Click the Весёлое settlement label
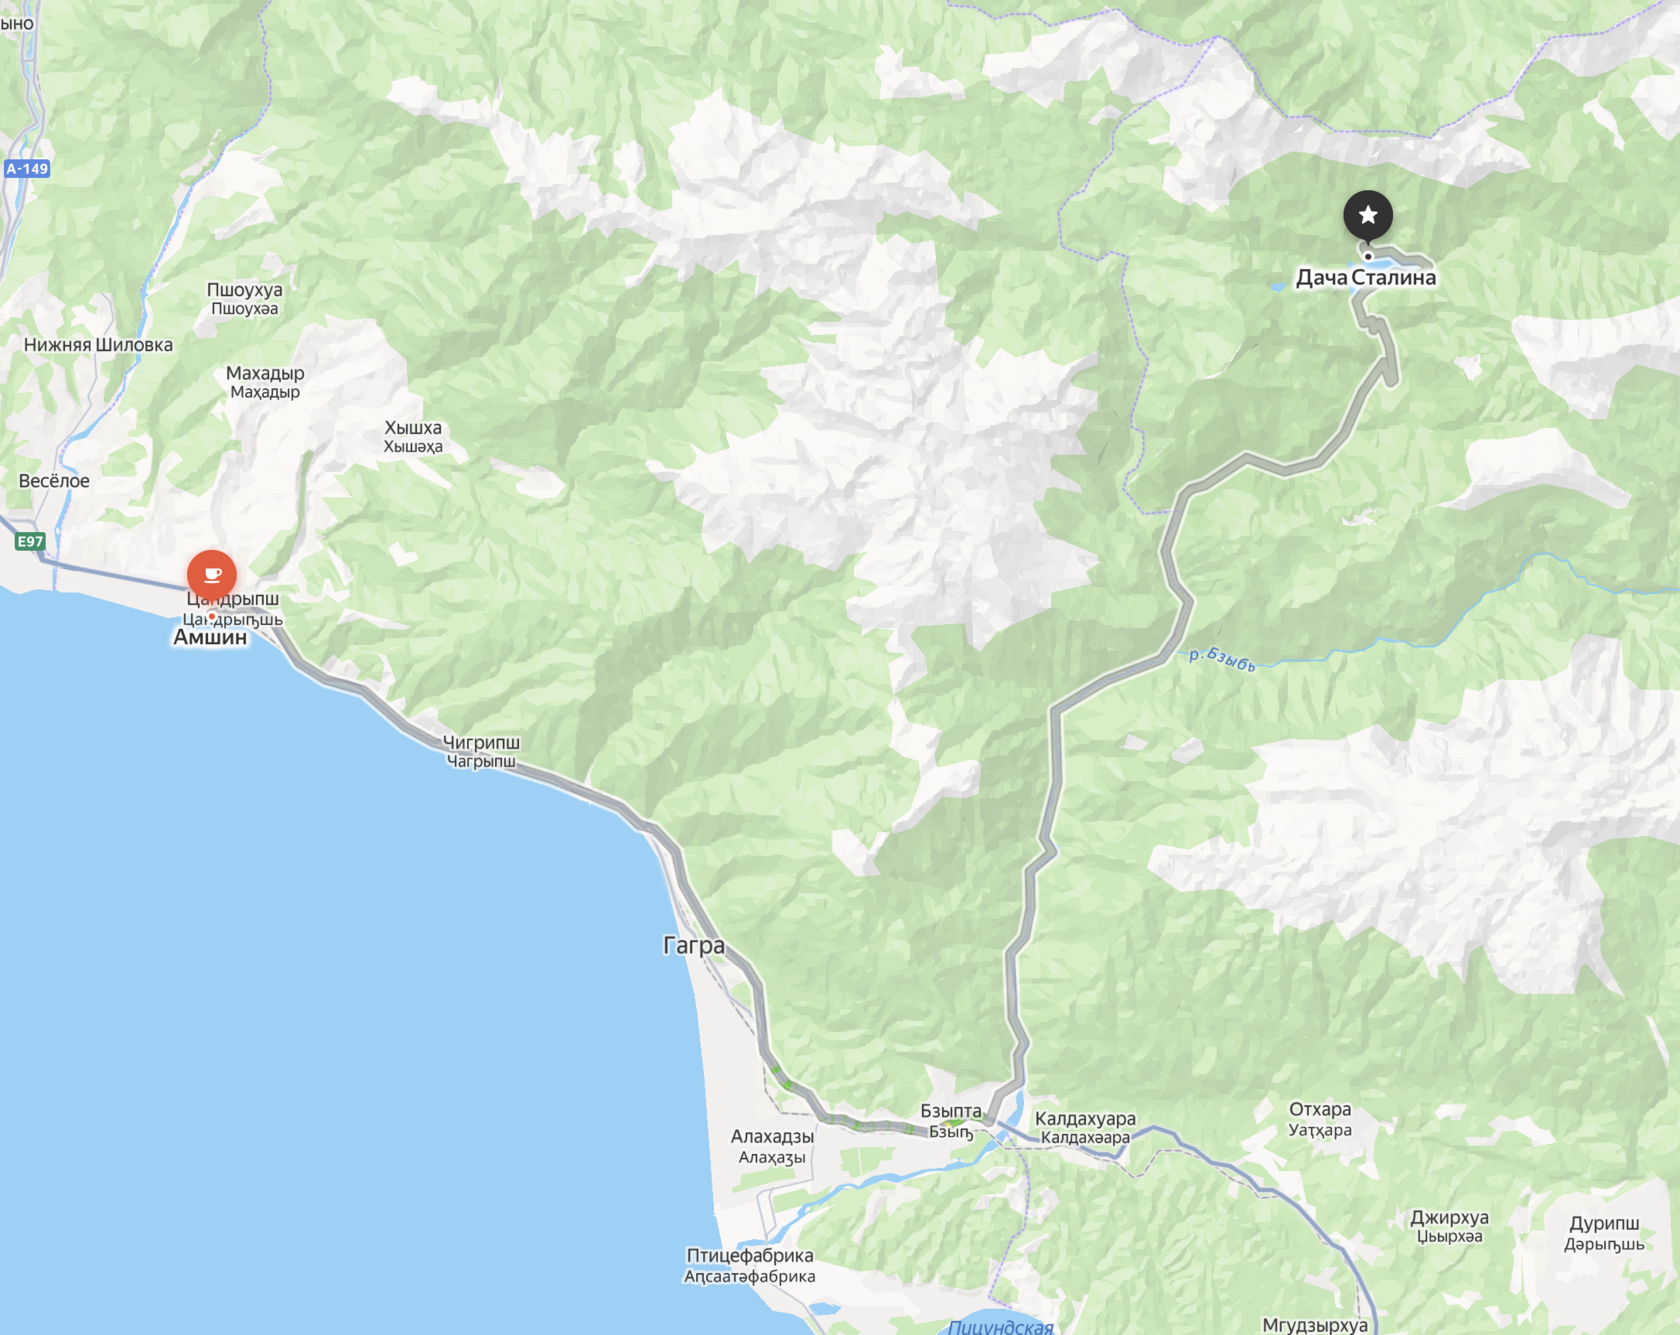1680x1335 pixels. click(54, 481)
